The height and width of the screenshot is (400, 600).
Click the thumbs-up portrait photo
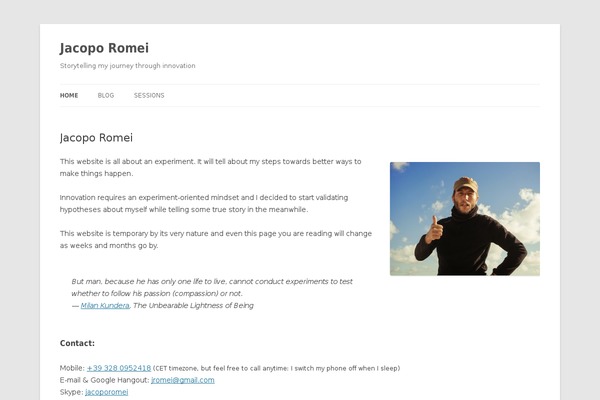[x=465, y=219]
